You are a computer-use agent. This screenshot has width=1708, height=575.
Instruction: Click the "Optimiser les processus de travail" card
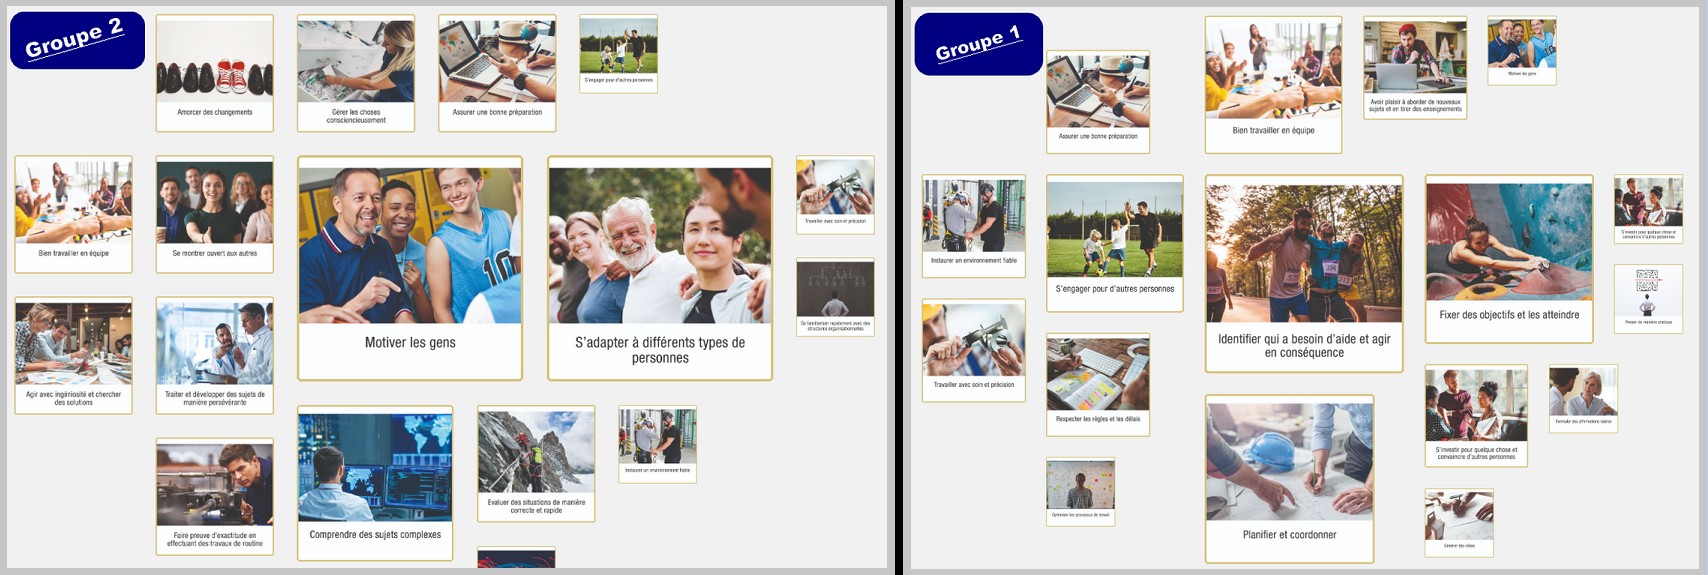(1080, 491)
